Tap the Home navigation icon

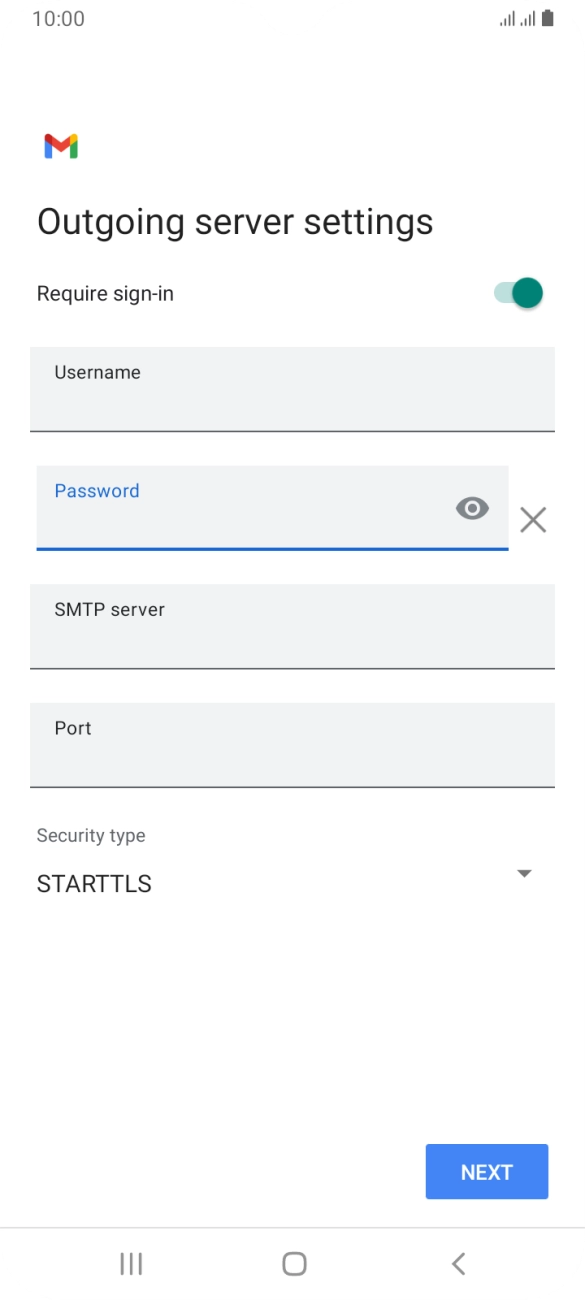293,1263
